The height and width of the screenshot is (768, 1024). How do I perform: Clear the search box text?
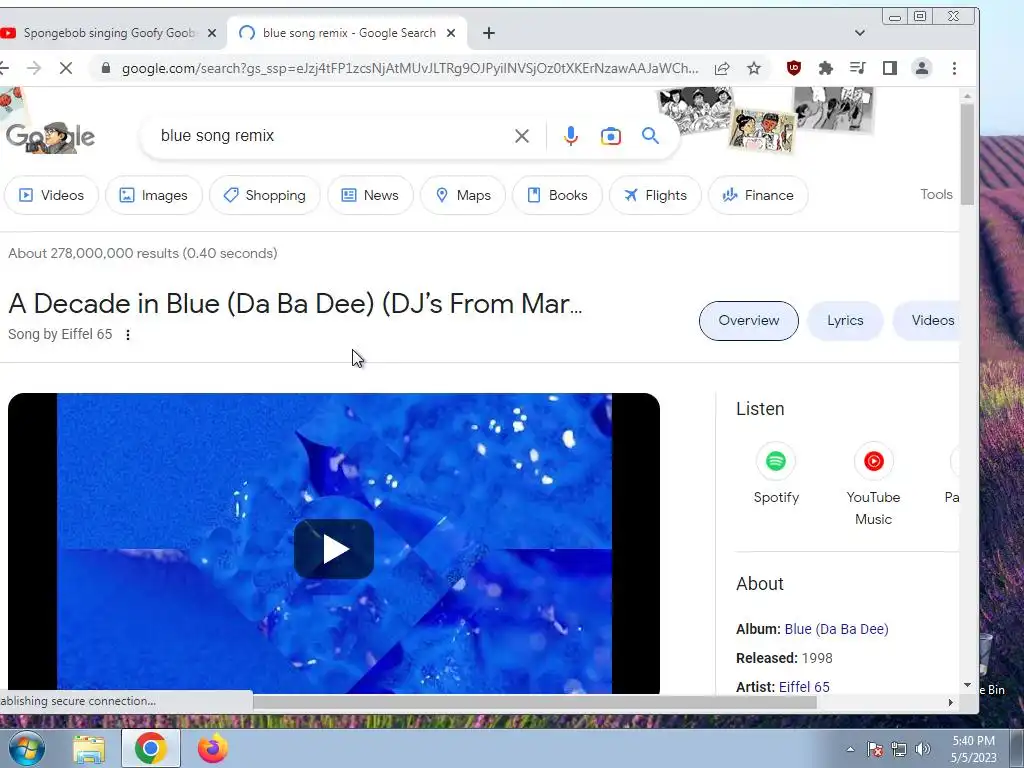pyautogui.click(x=521, y=136)
